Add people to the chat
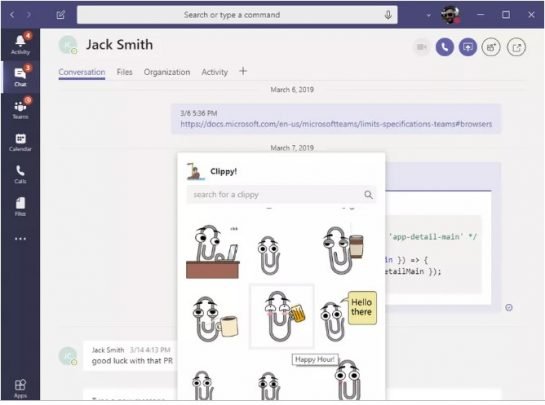 [x=491, y=47]
